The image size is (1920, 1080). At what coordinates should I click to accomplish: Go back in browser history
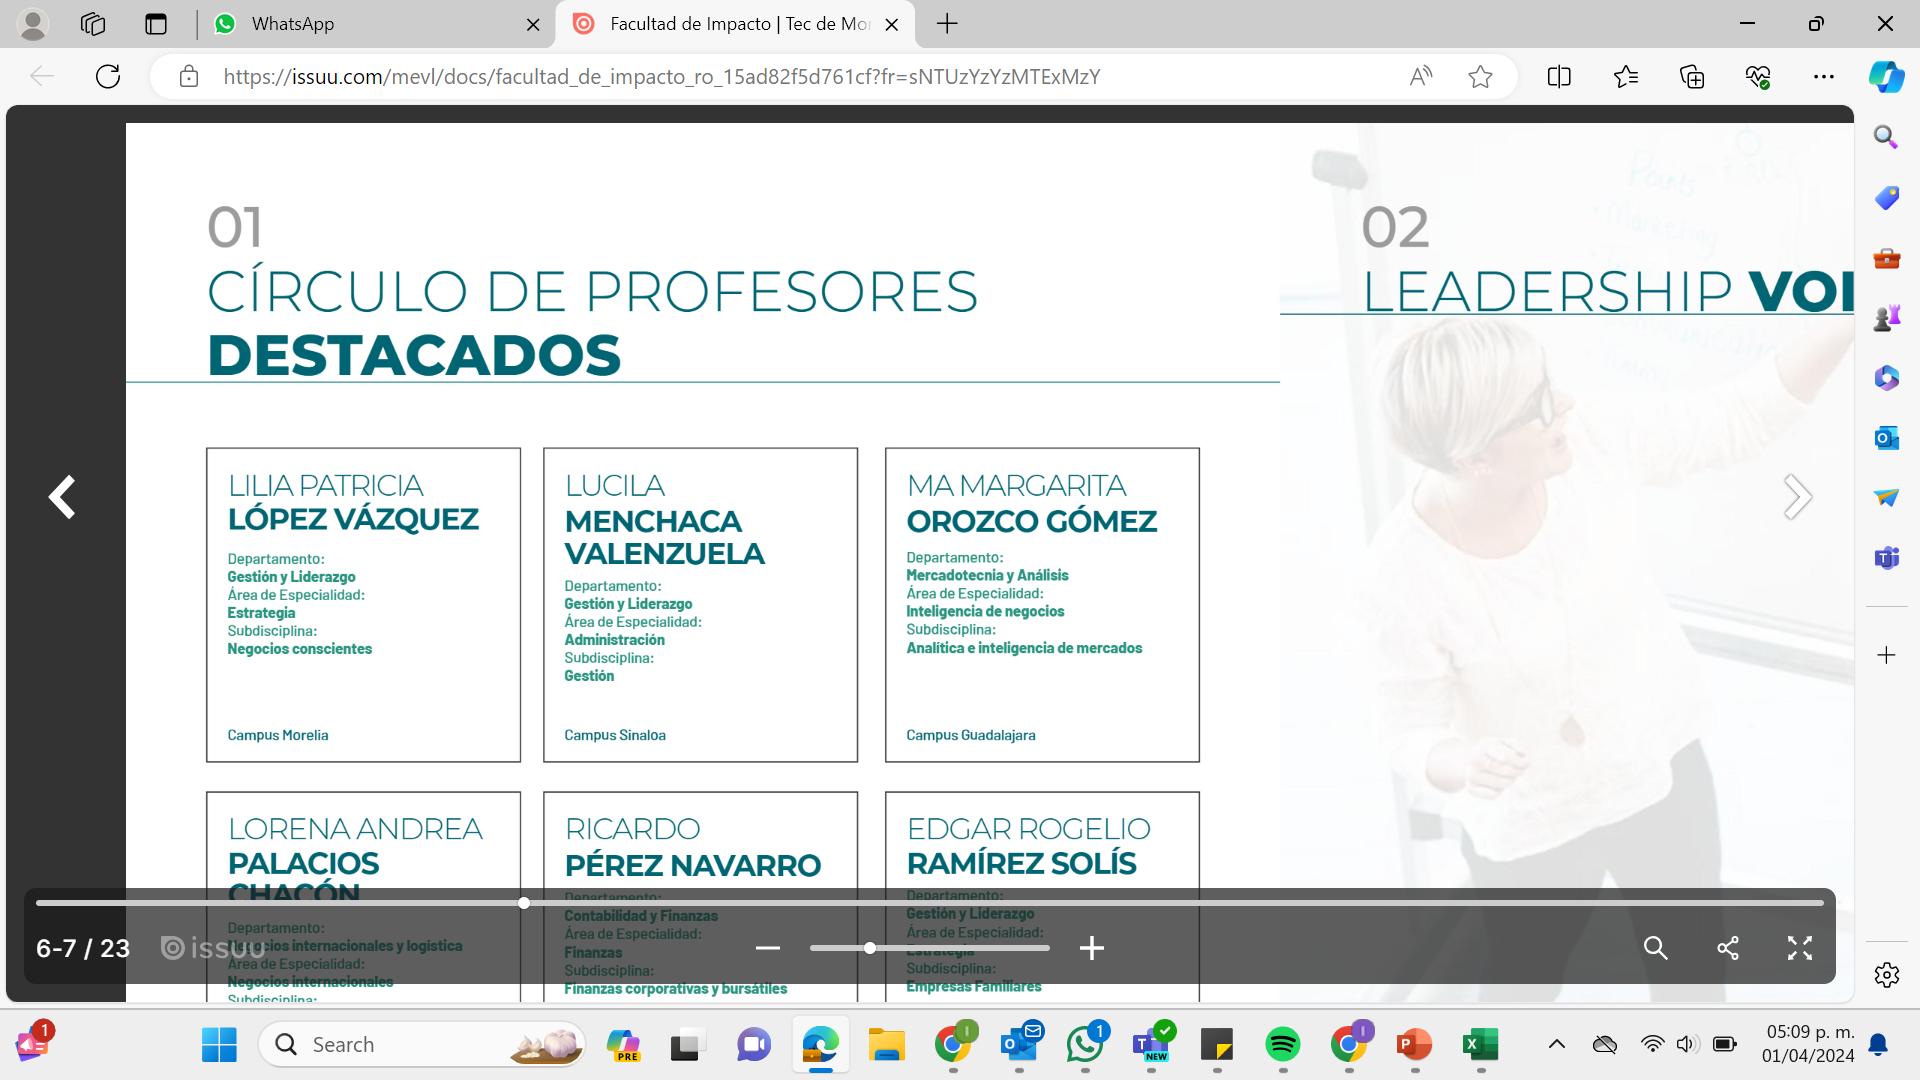42,77
